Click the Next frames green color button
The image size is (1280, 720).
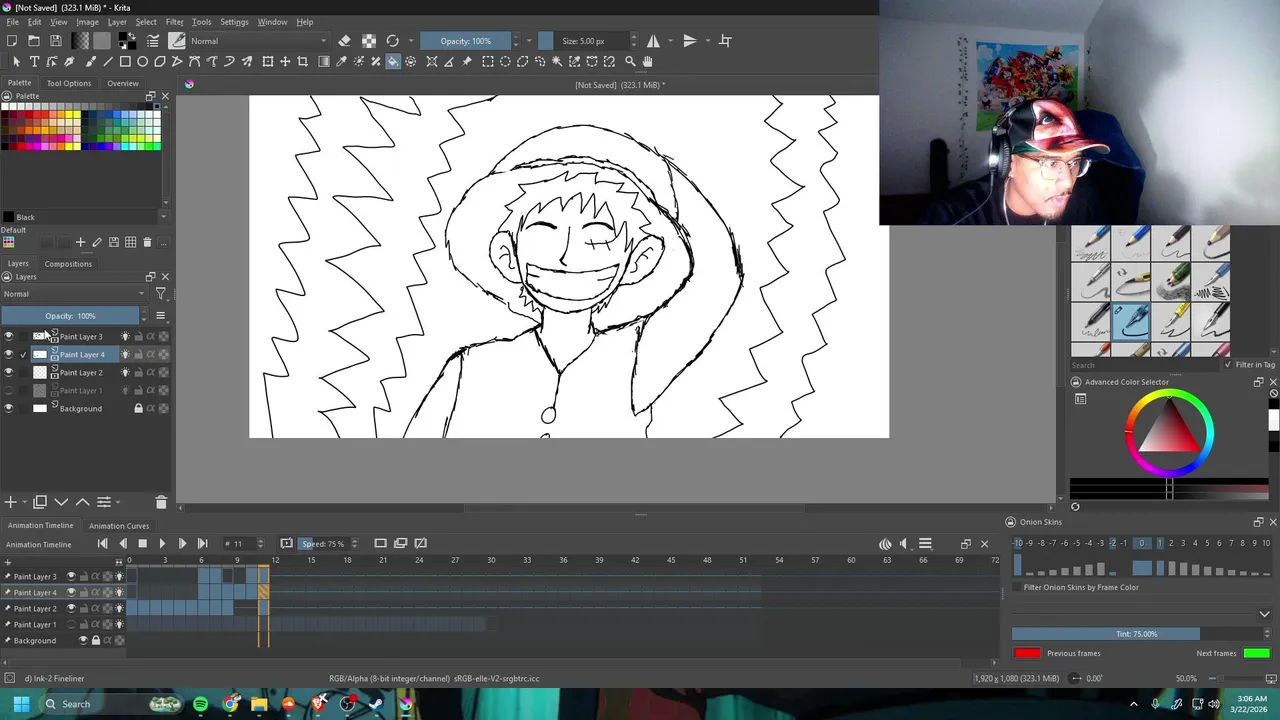(x=1257, y=654)
